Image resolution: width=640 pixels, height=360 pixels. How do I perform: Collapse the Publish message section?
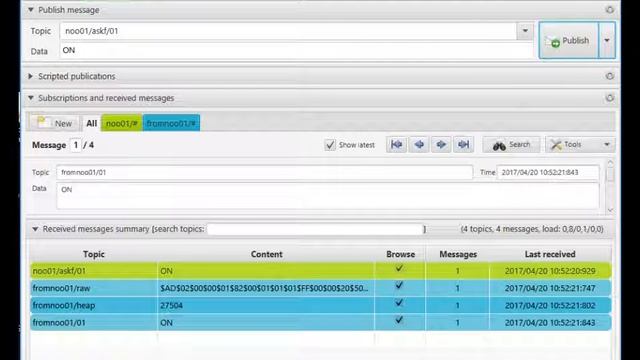click(31, 10)
